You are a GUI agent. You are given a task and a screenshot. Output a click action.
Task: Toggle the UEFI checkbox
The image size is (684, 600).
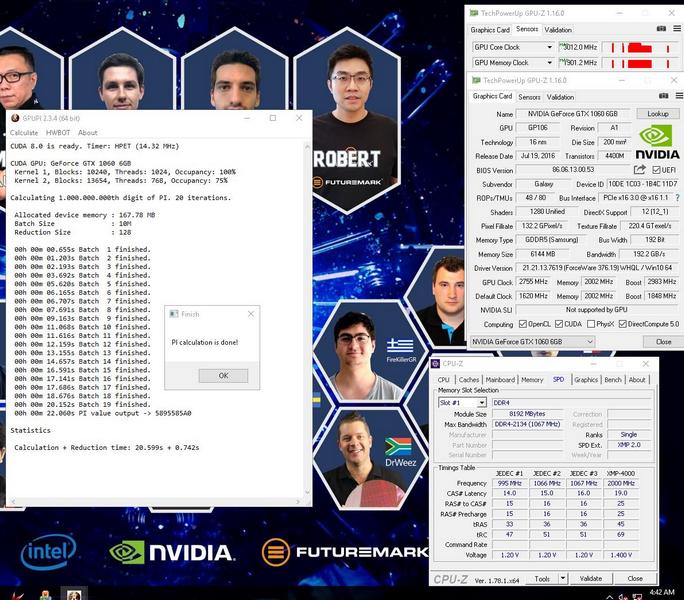(x=656, y=170)
